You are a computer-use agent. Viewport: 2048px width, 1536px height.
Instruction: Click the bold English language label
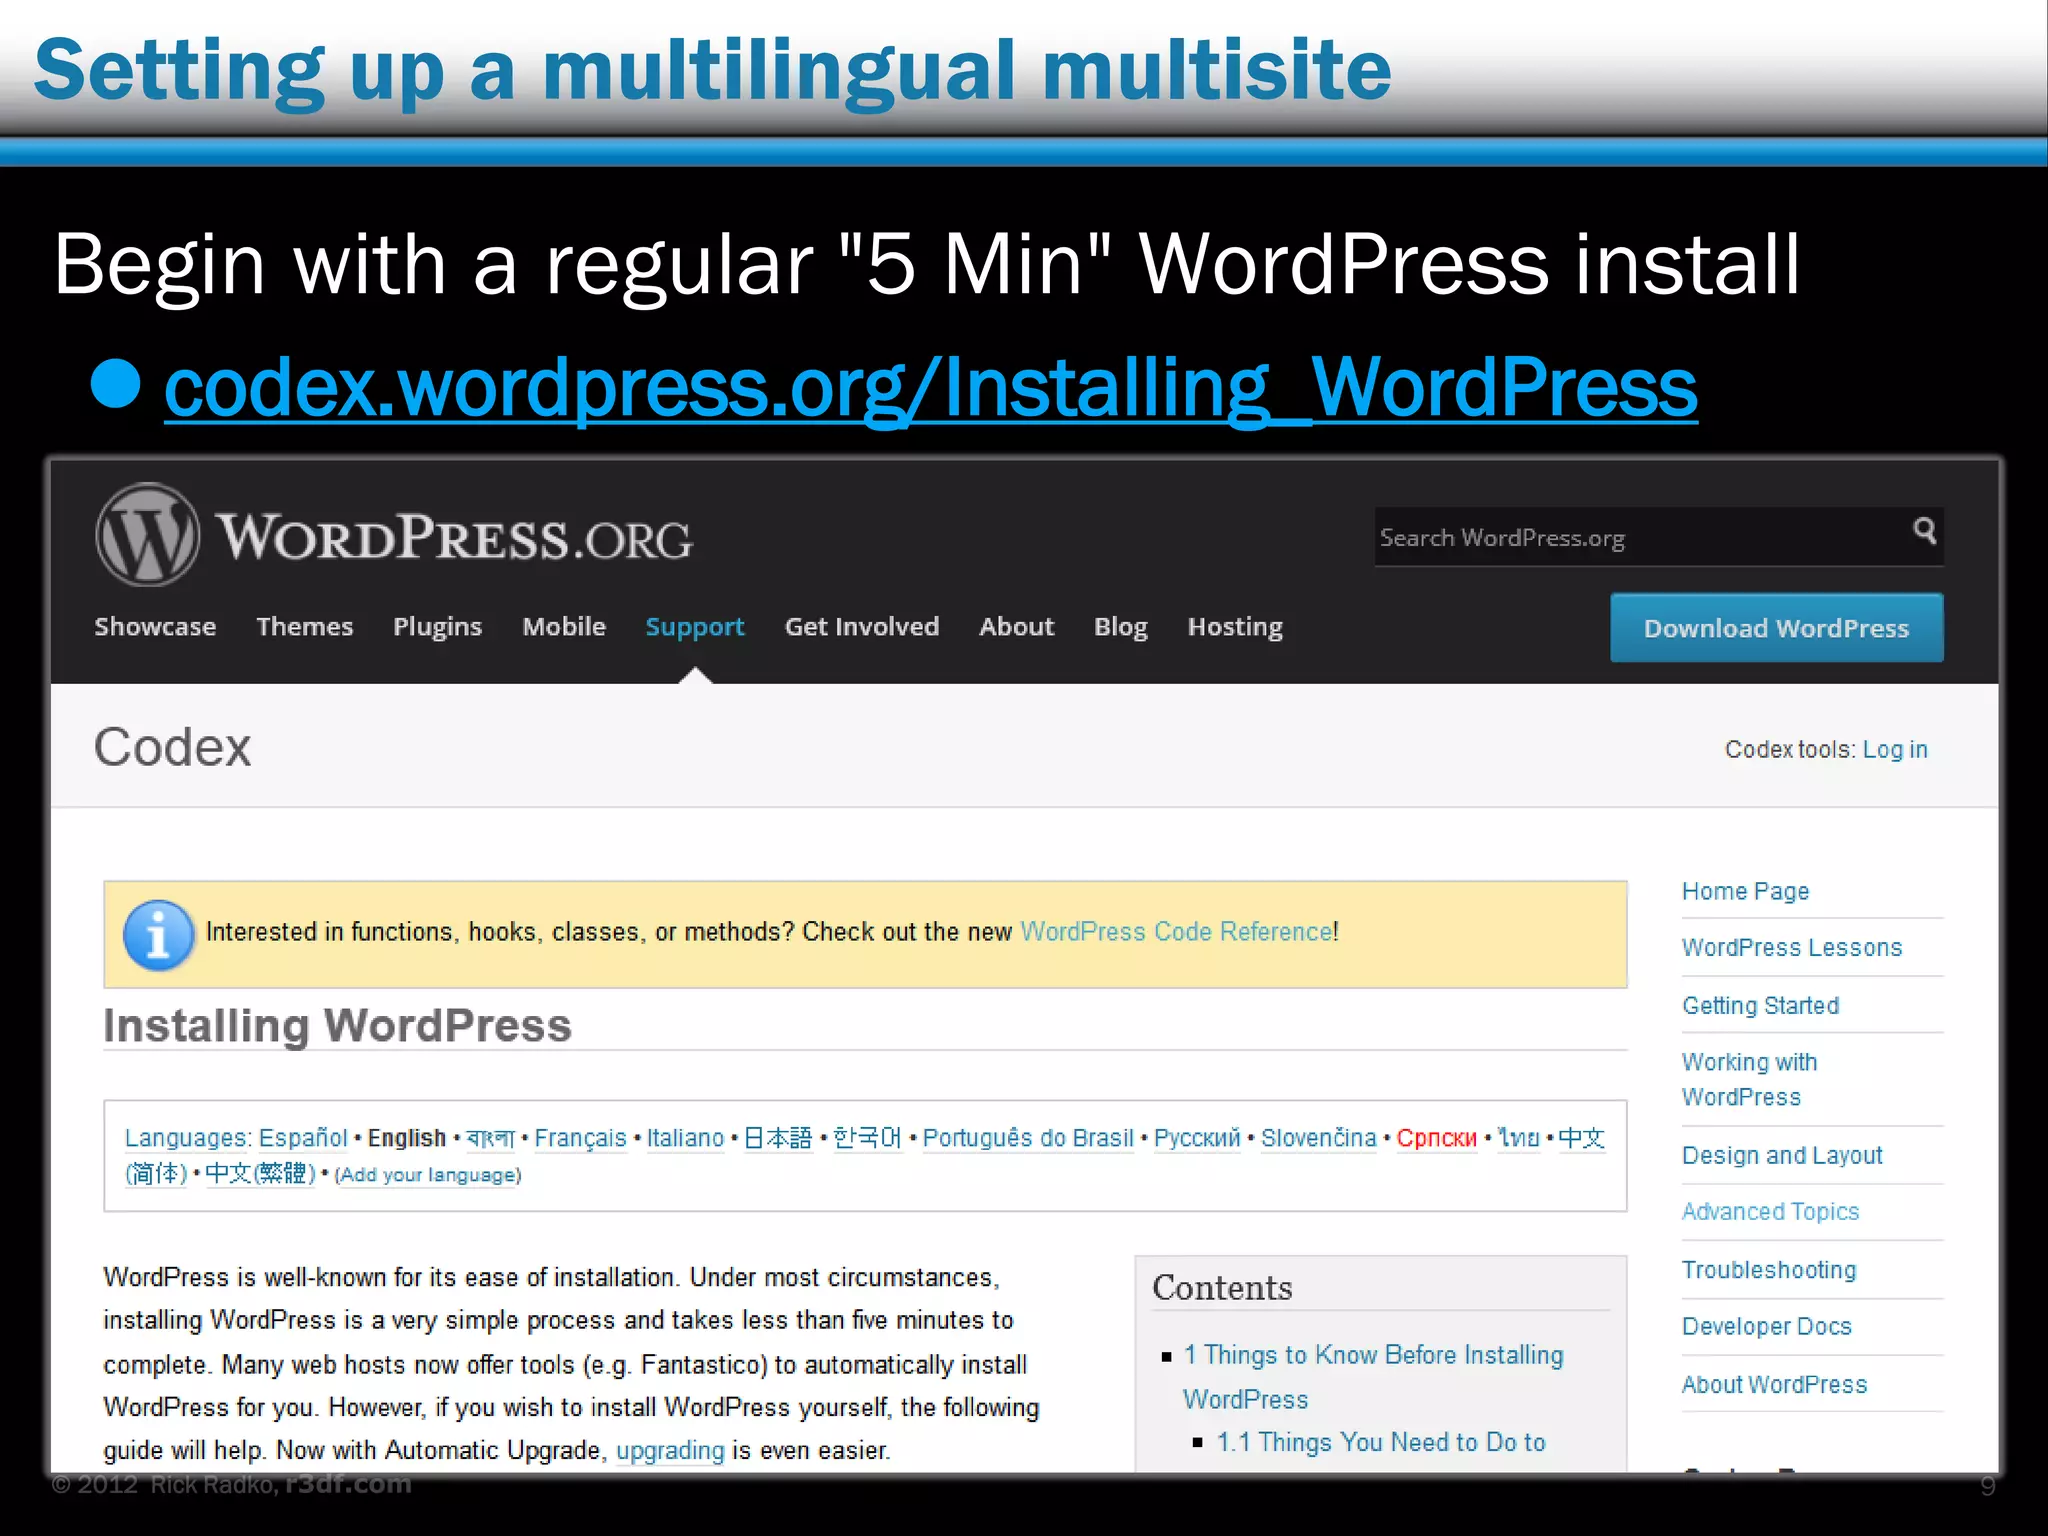pos(407,1138)
